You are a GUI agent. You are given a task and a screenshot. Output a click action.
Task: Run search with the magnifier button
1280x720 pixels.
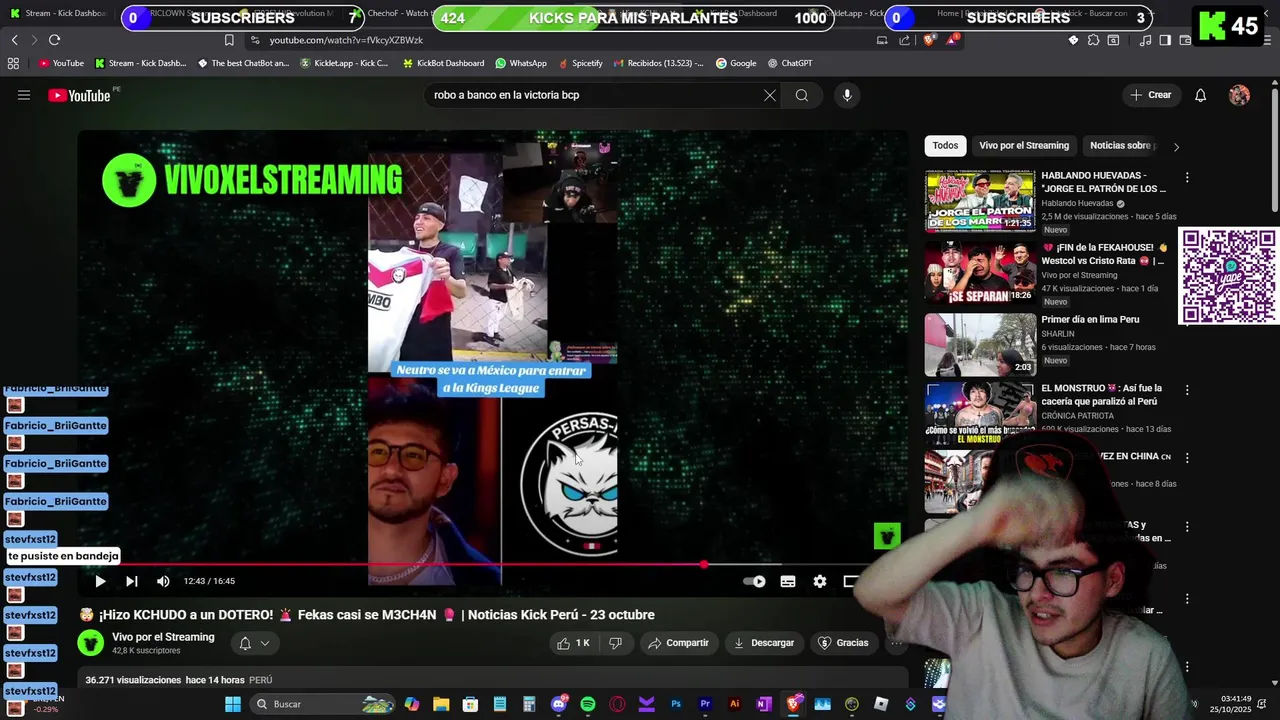coord(801,95)
